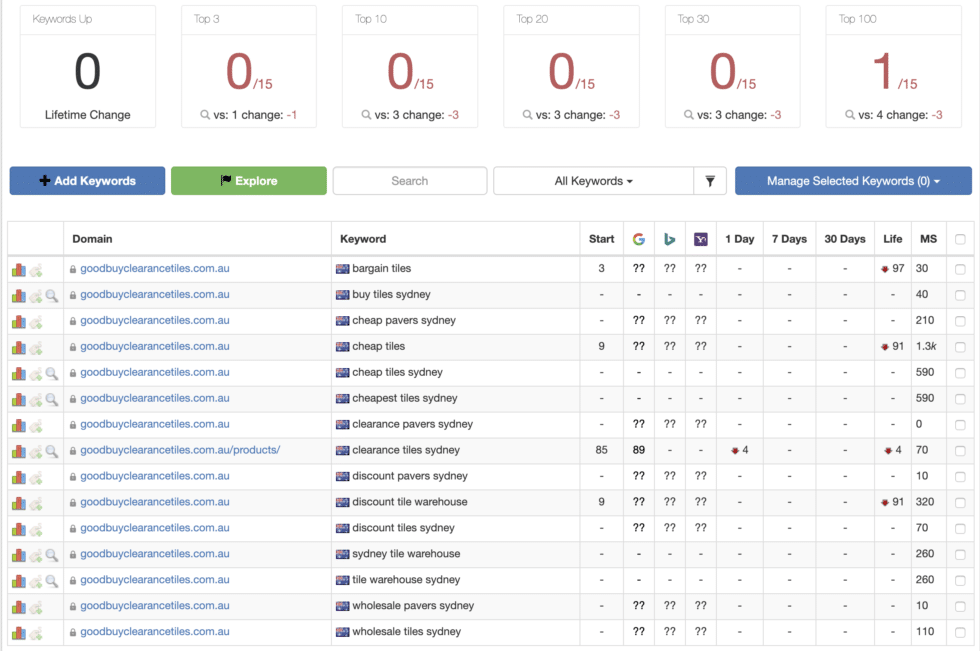Open the domain link for cheap pavers sydney
This screenshot has width=980, height=651.
154,321
